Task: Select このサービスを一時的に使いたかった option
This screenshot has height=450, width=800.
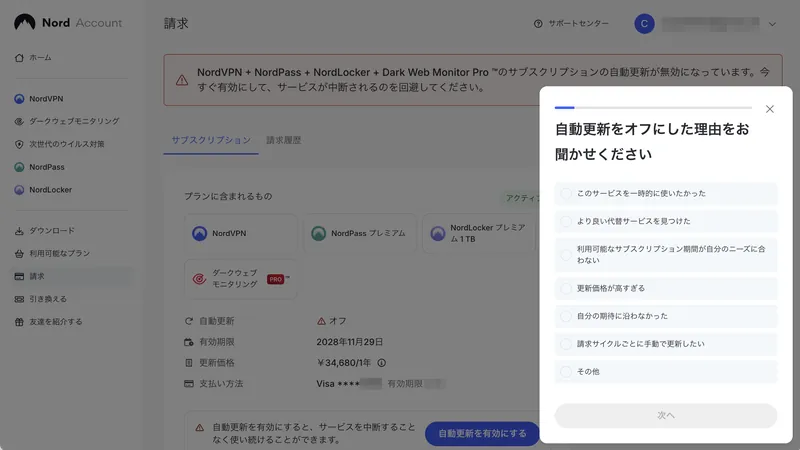Action: [x=666, y=193]
